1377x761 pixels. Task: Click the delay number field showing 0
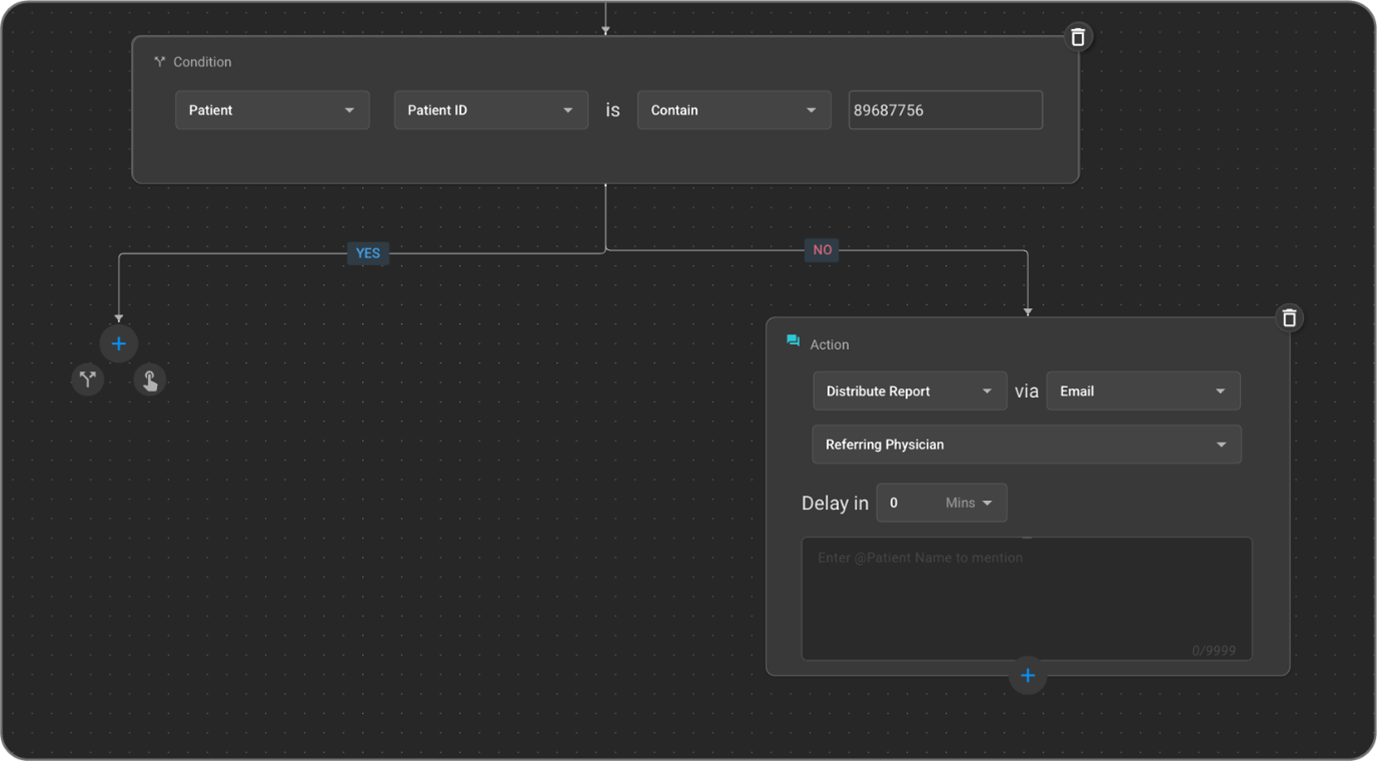click(905, 503)
